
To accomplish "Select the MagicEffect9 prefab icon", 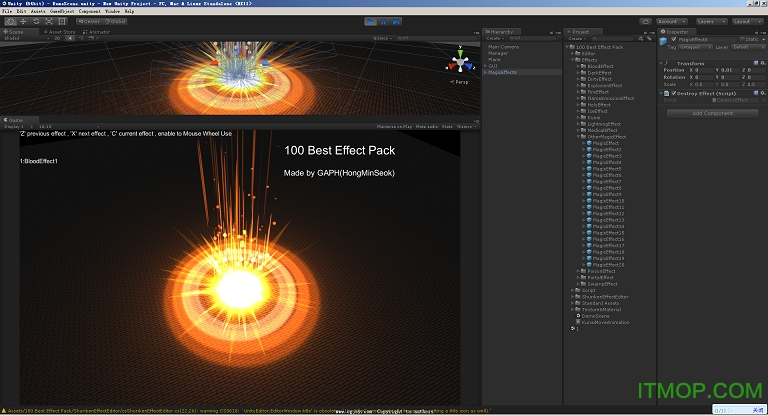I will click(589, 195).
